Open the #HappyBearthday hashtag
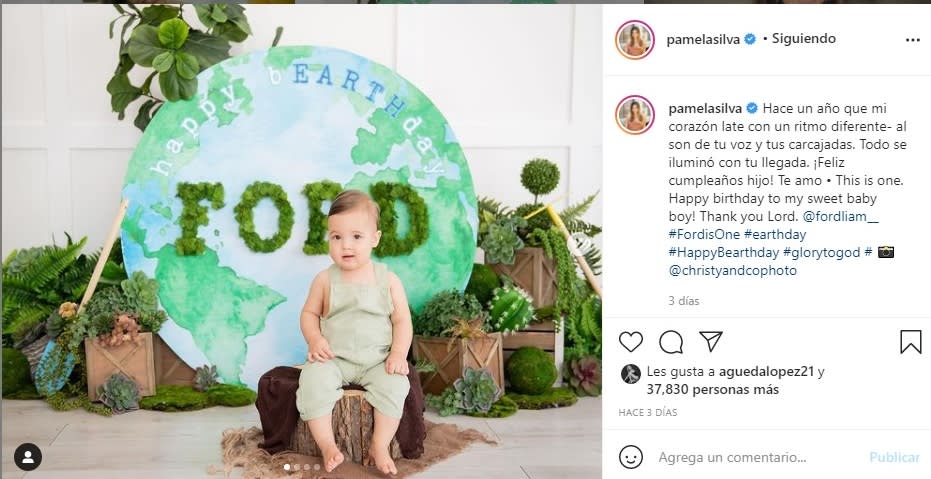This screenshot has width=931, height=479. [x=724, y=252]
